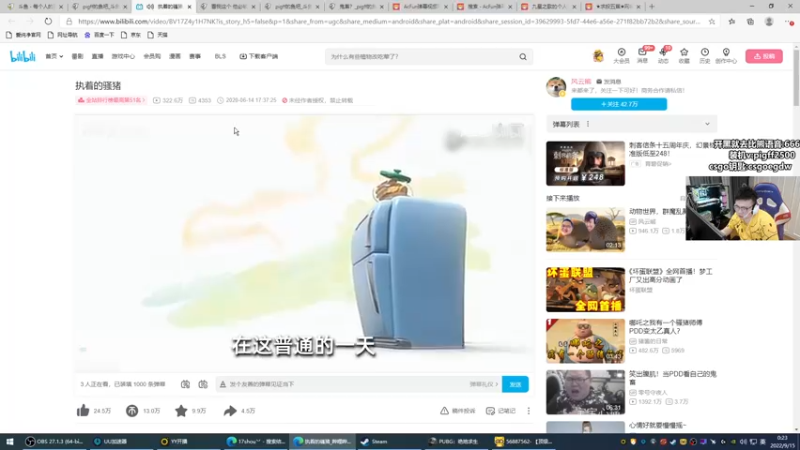Open the Assassin's Creed ¥248 ad thumbnail
Viewport: 800px width, 450px height.
point(585,163)
